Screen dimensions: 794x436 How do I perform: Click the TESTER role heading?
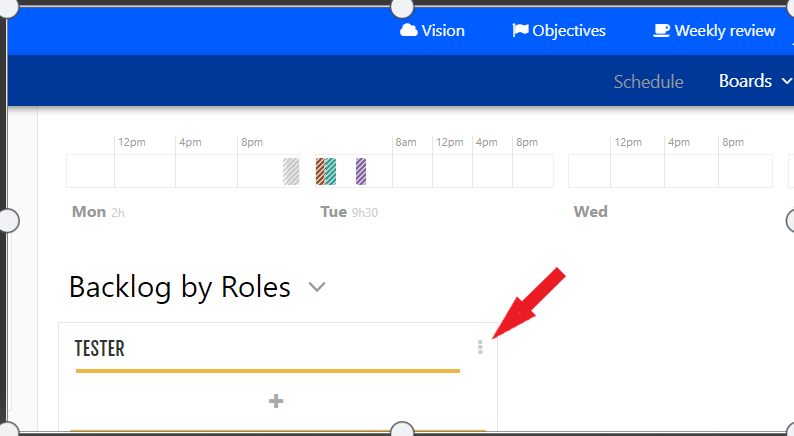[x=100, y=348]
